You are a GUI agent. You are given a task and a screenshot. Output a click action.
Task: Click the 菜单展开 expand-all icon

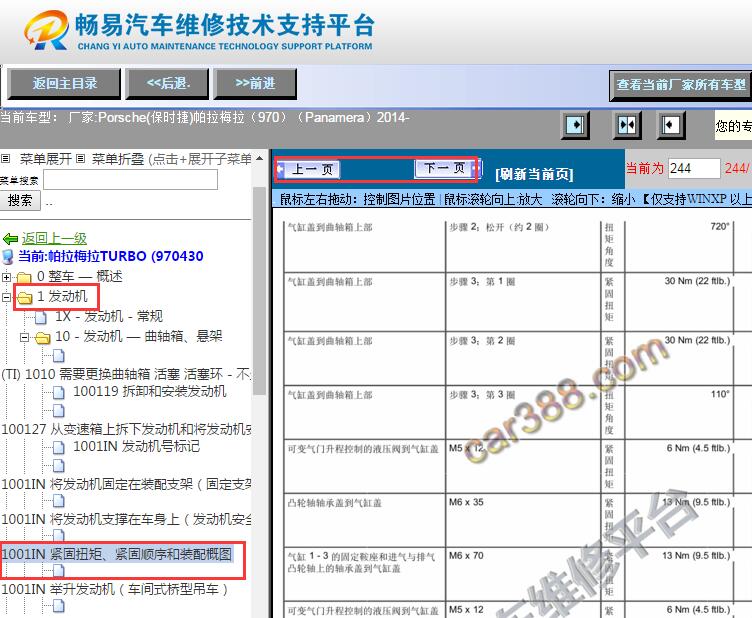click(5, 159)
